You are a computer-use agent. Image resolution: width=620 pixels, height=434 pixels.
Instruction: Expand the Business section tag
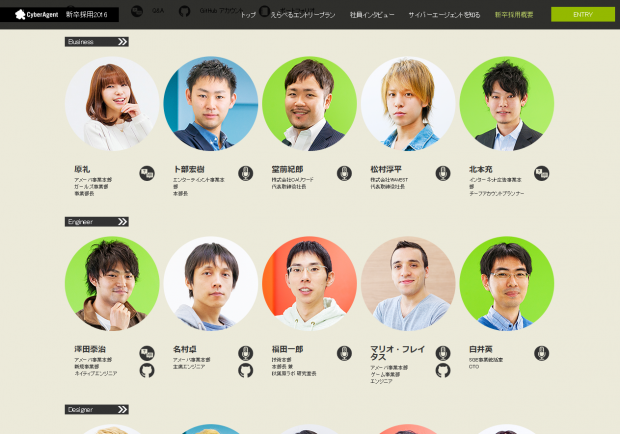97,42
